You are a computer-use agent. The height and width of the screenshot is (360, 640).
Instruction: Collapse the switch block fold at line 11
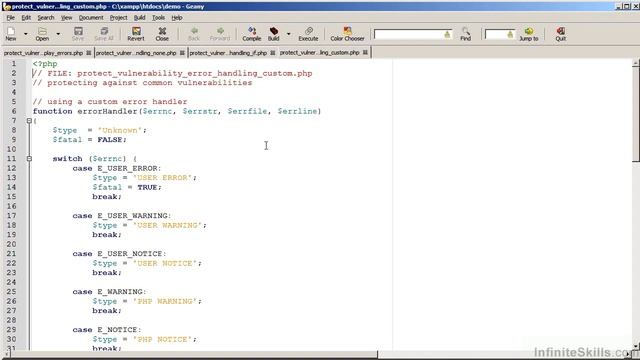tap(29, 158)
